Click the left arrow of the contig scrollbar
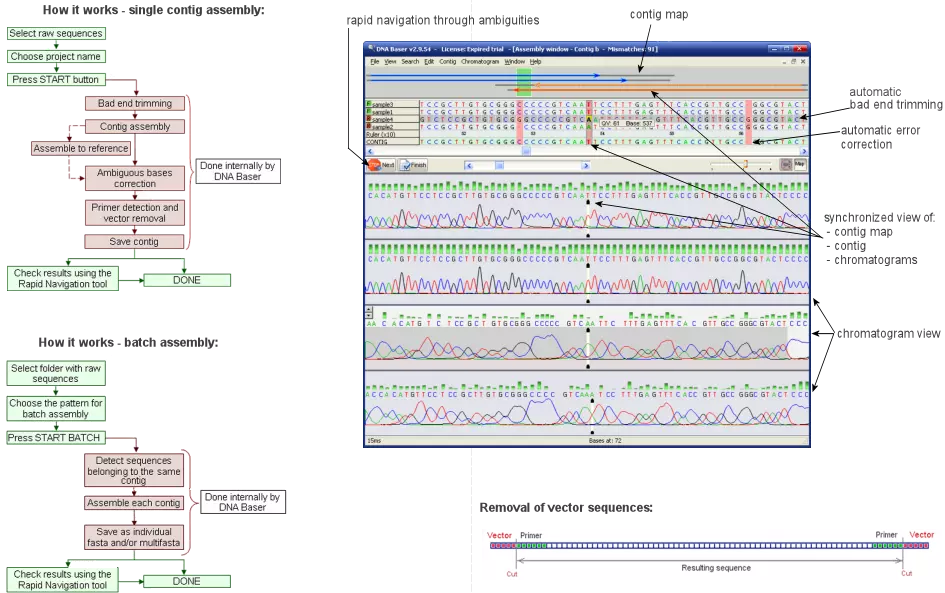945x593 pixels. point(369,151)
